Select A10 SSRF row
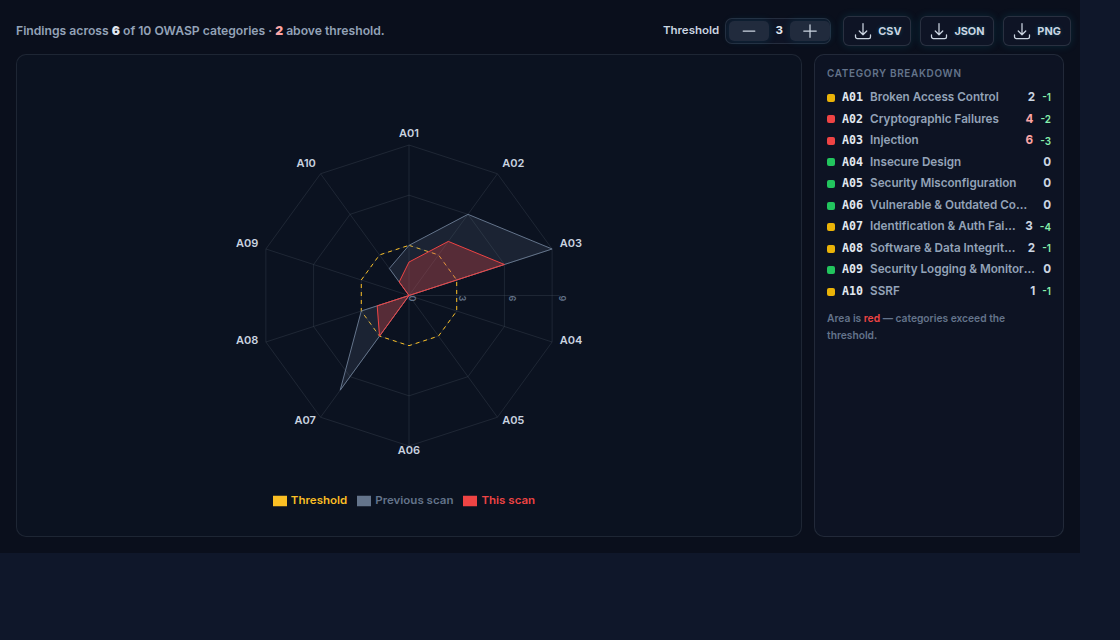Image resolution: width=1120 pixels, height=640 pixels. [x=939, y=291]
